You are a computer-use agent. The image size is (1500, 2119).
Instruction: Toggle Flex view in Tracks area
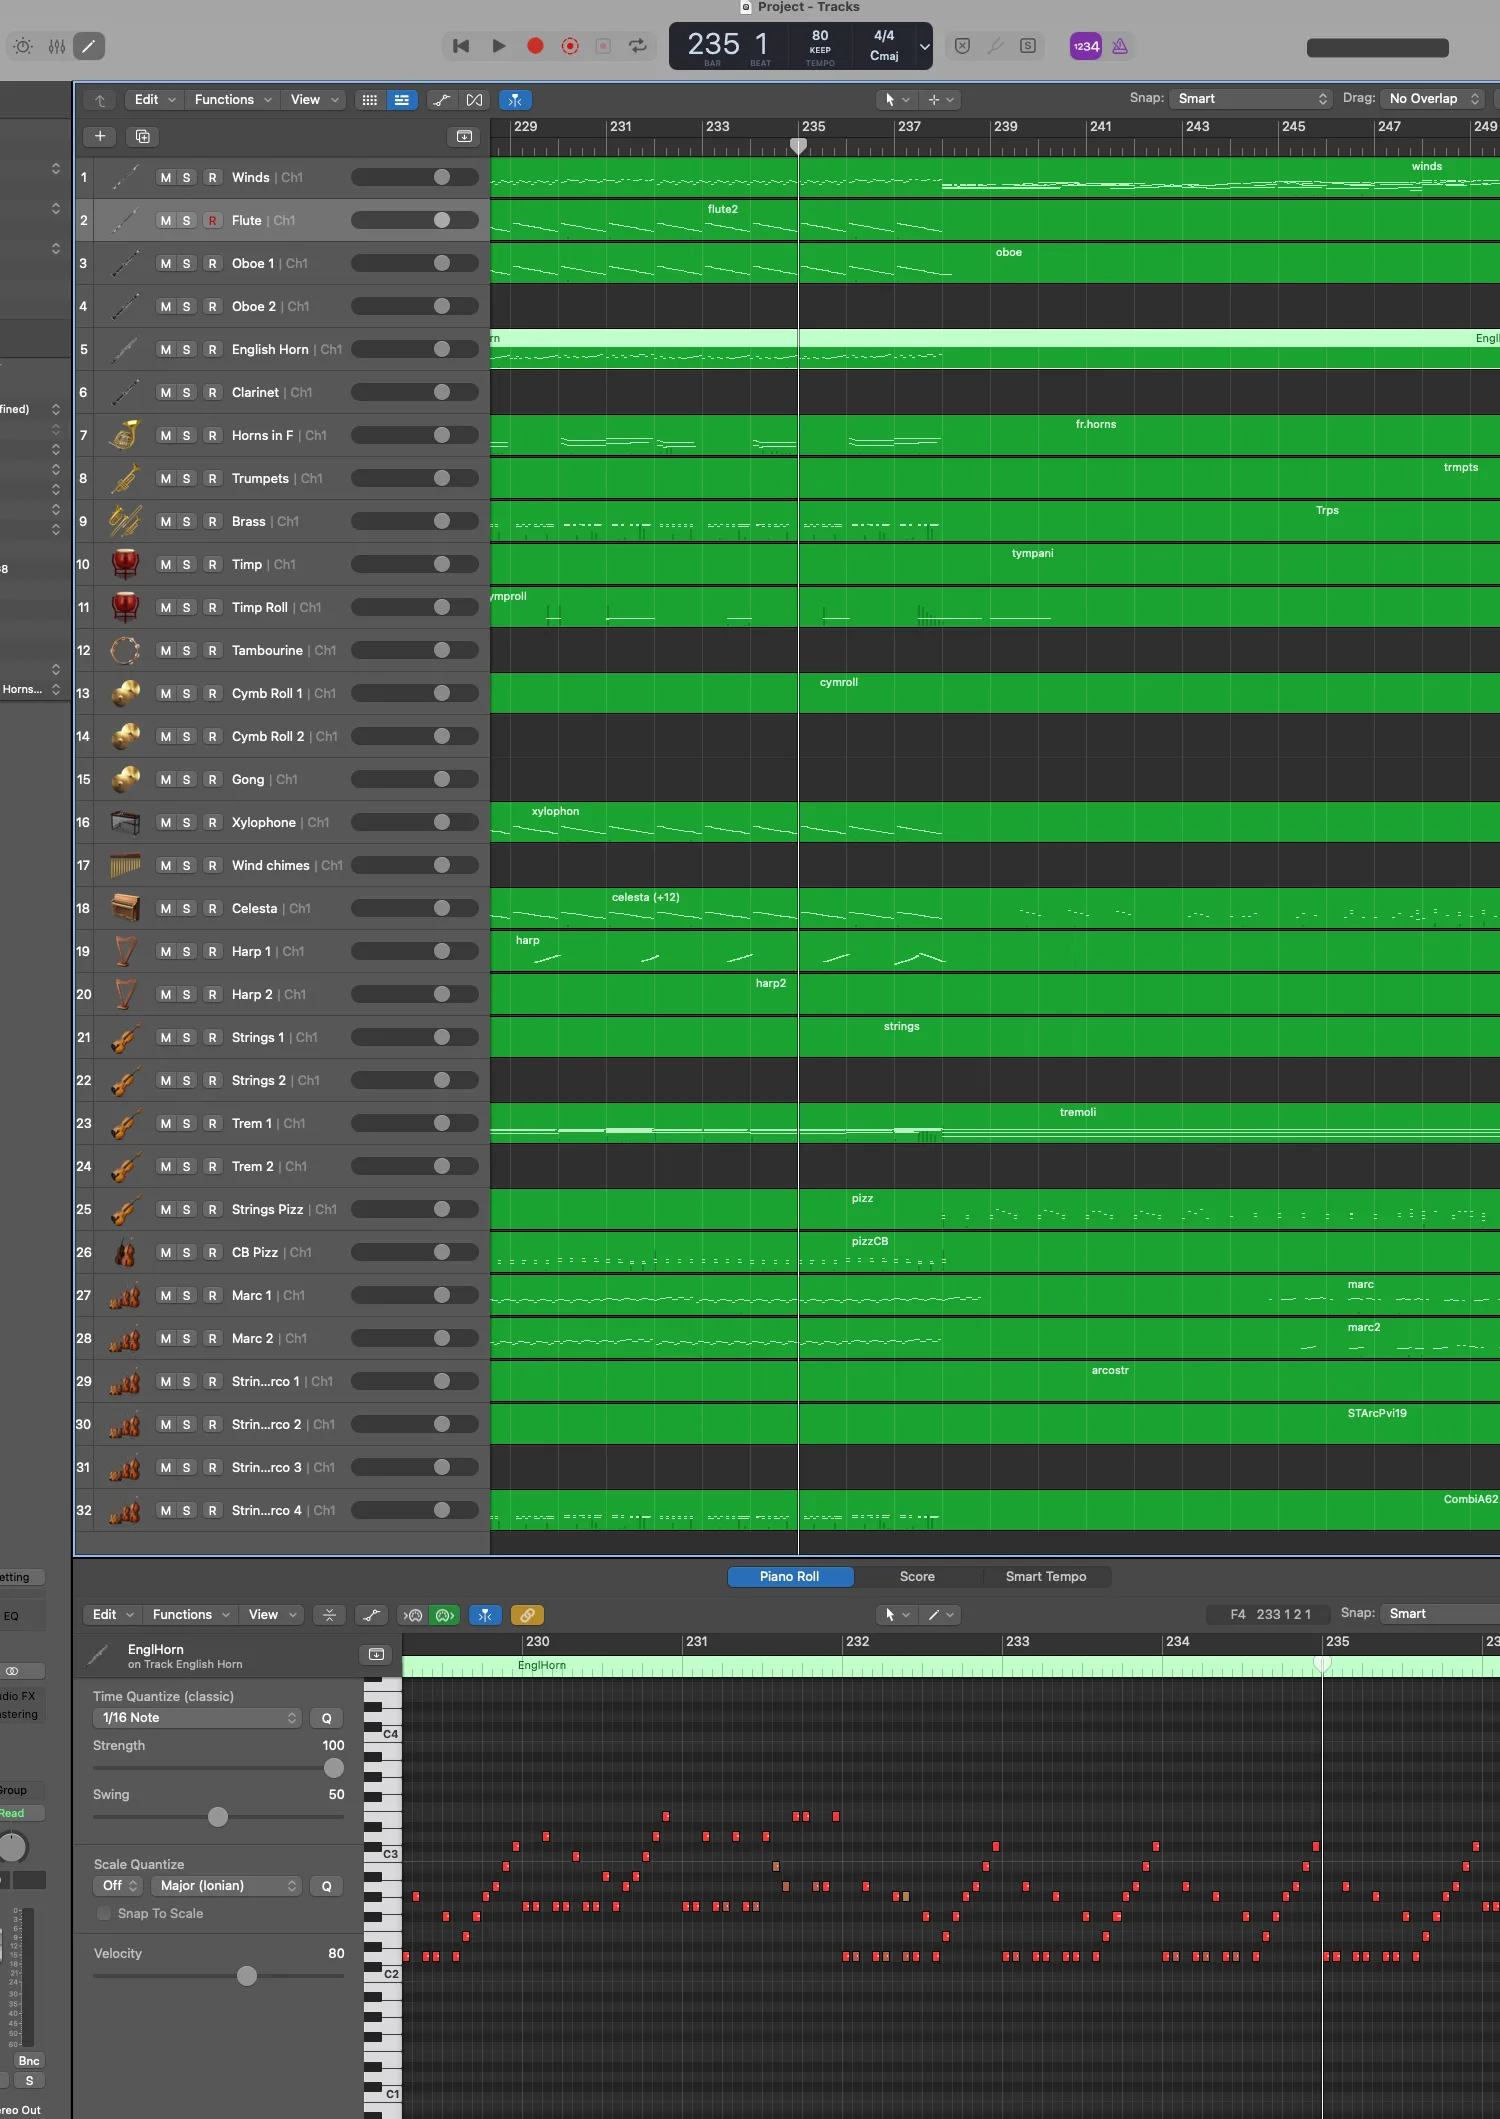pos(474,100)
